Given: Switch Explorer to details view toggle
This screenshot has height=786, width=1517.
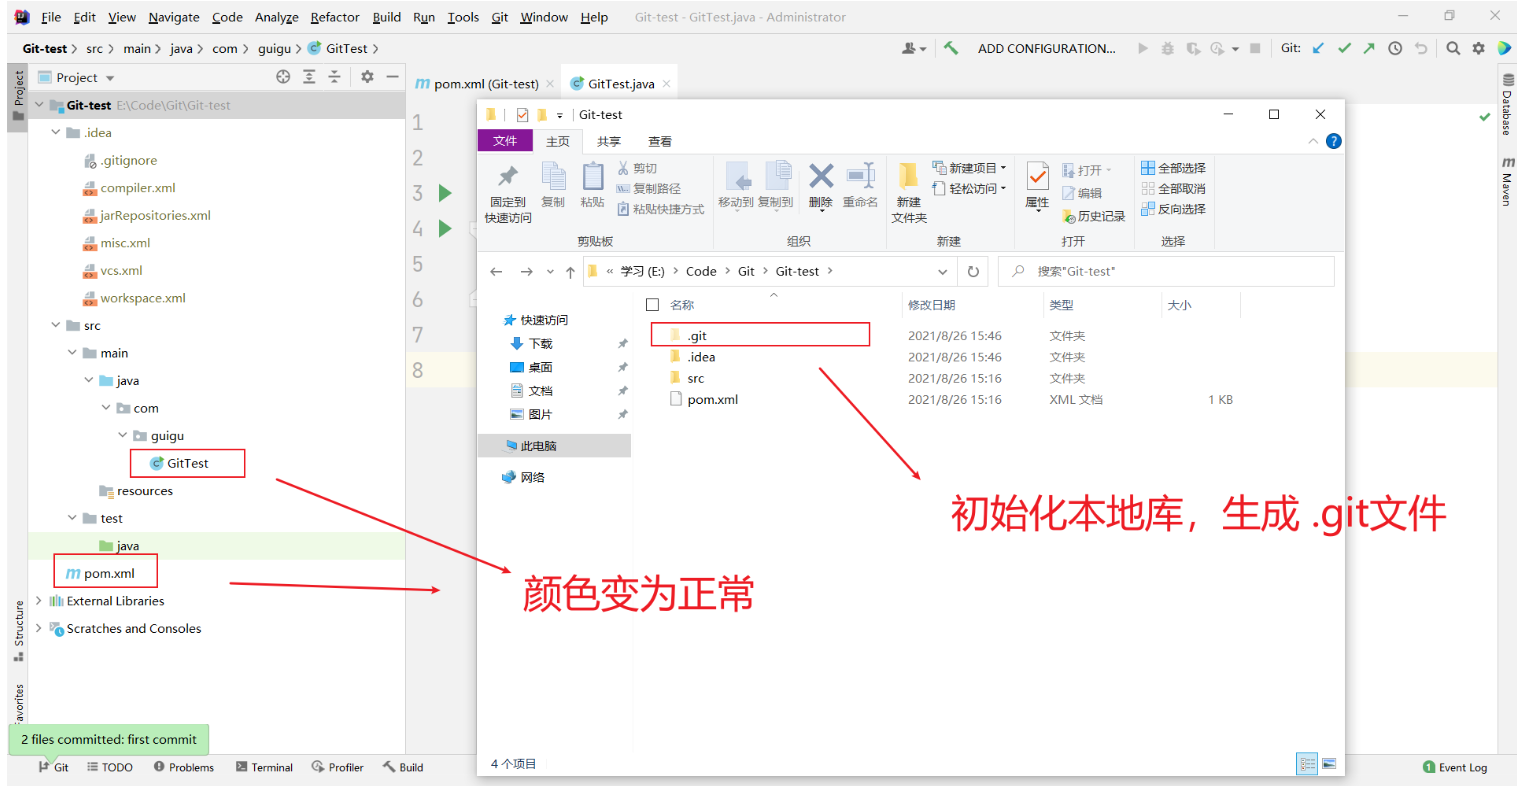Looking at the screenshot, I should click(1307, 764).
